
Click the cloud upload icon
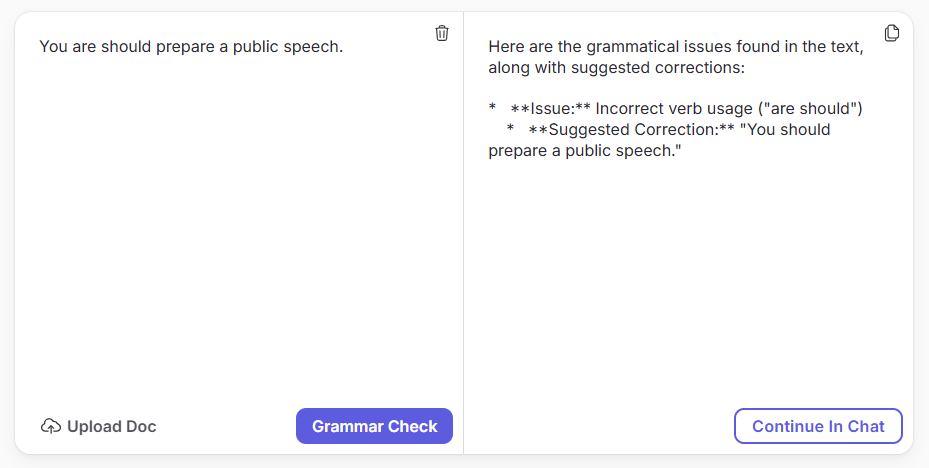pyautogui.click(x=51, y=426)
